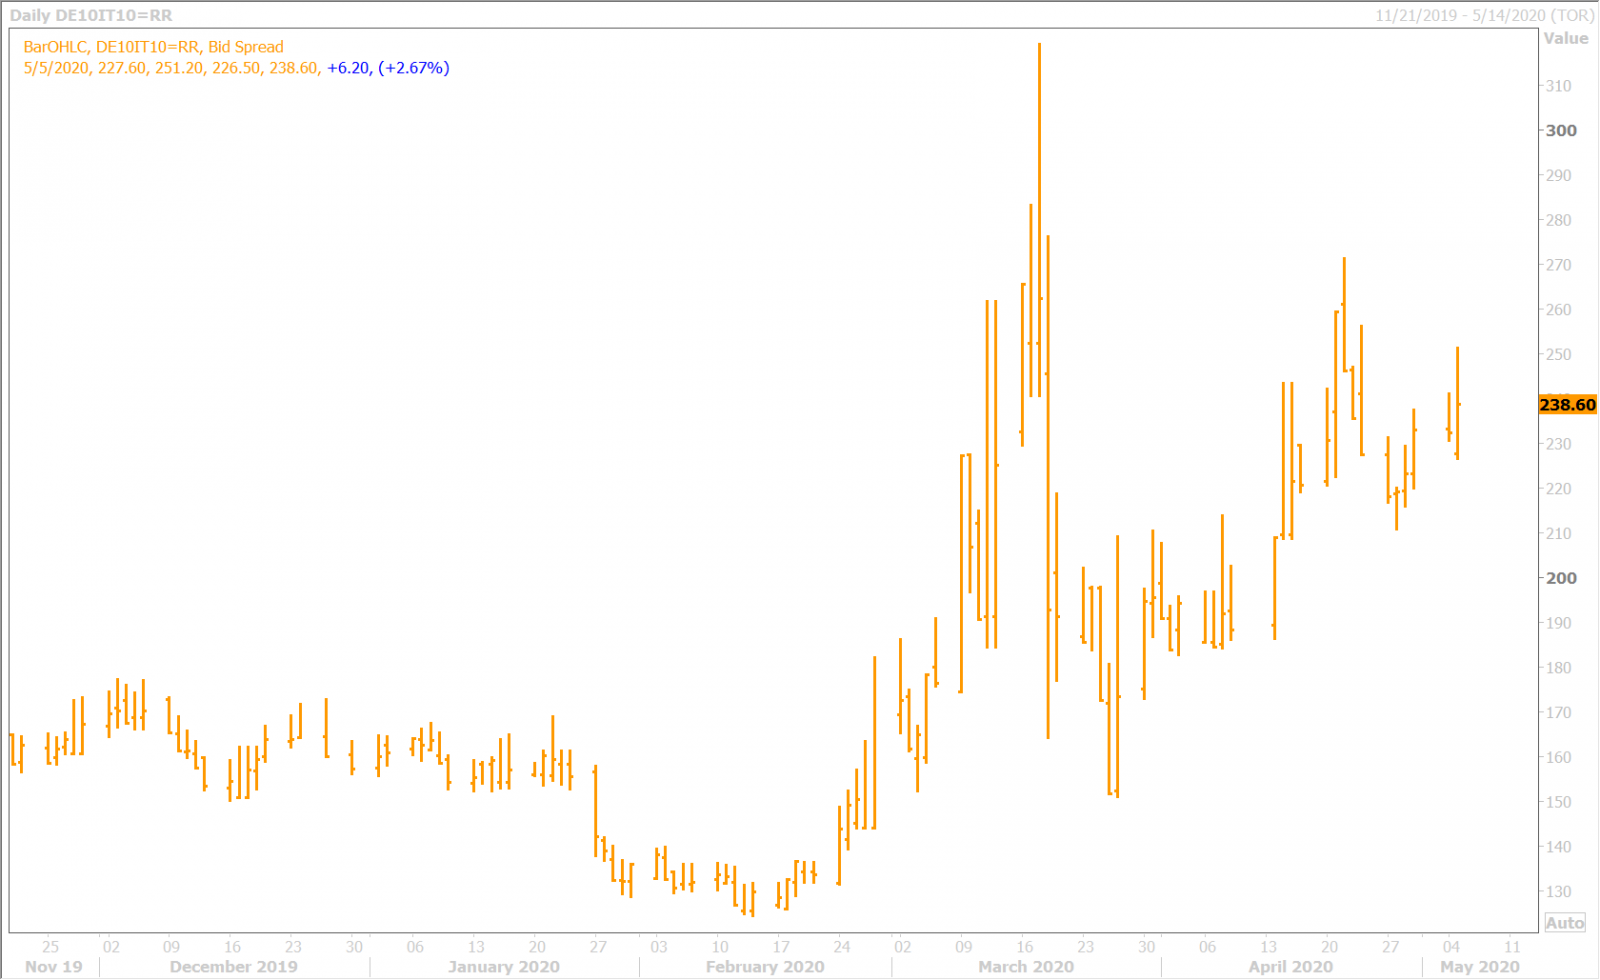
Task: Click the 310 value axis label
Action: (x=1558, y=86)
